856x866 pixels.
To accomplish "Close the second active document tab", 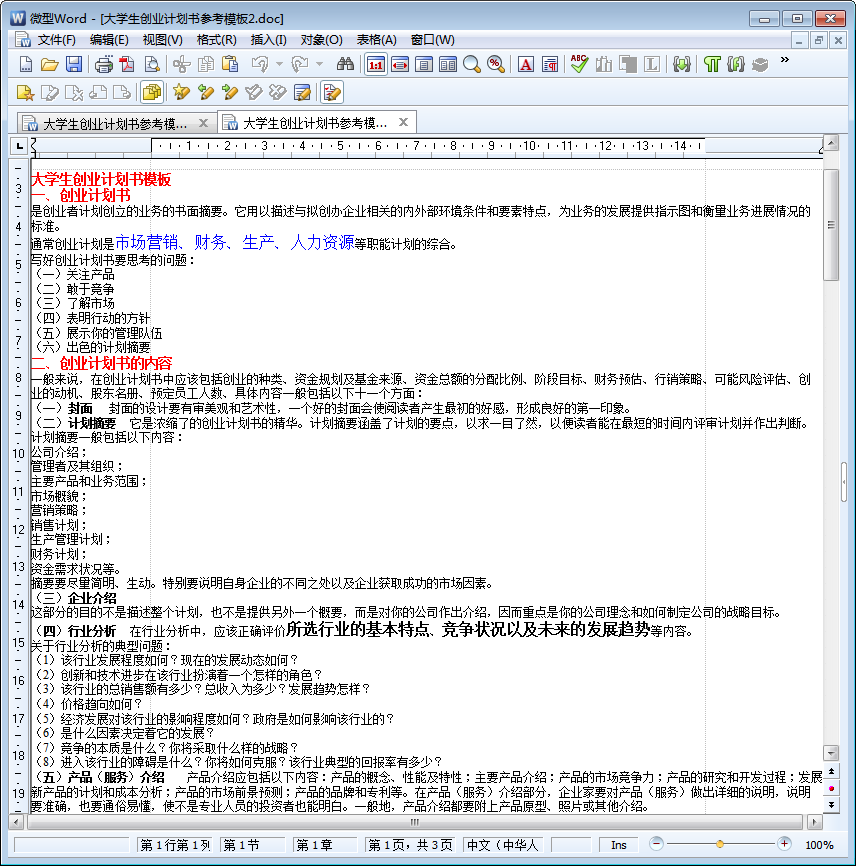I will (x=403, y=122).
